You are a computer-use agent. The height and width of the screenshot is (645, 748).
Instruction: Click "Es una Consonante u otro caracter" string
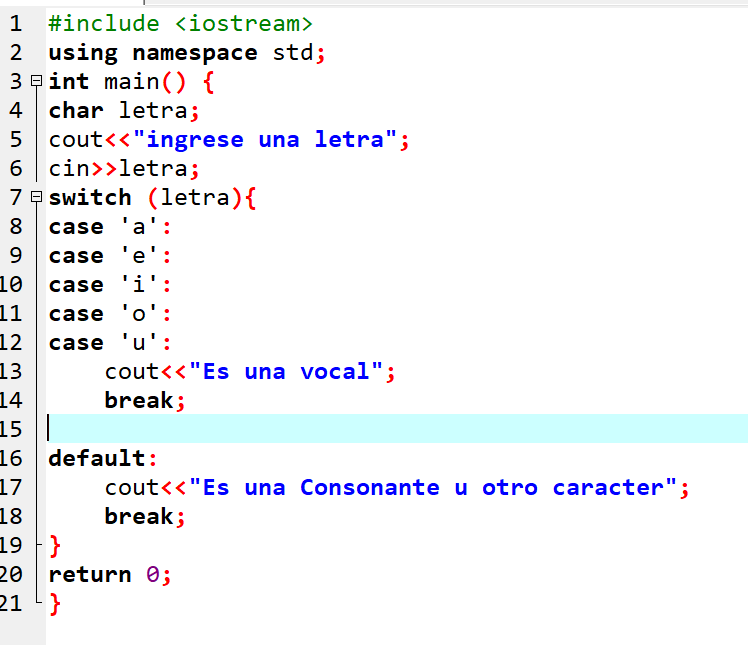tap(433, 488)
